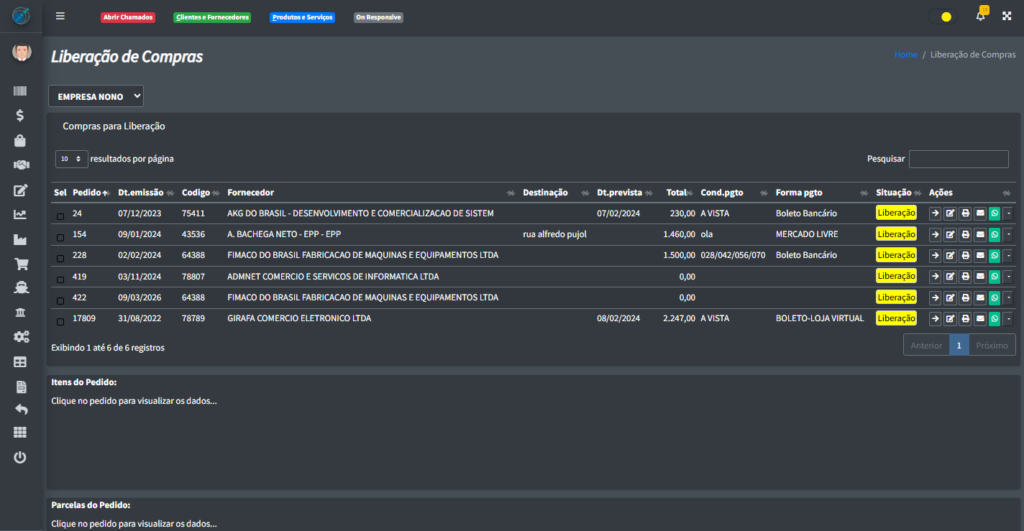Open the shopping cart sidebar icon
The height and width of the screenshot is (531, 1024).
click(20, 265)
